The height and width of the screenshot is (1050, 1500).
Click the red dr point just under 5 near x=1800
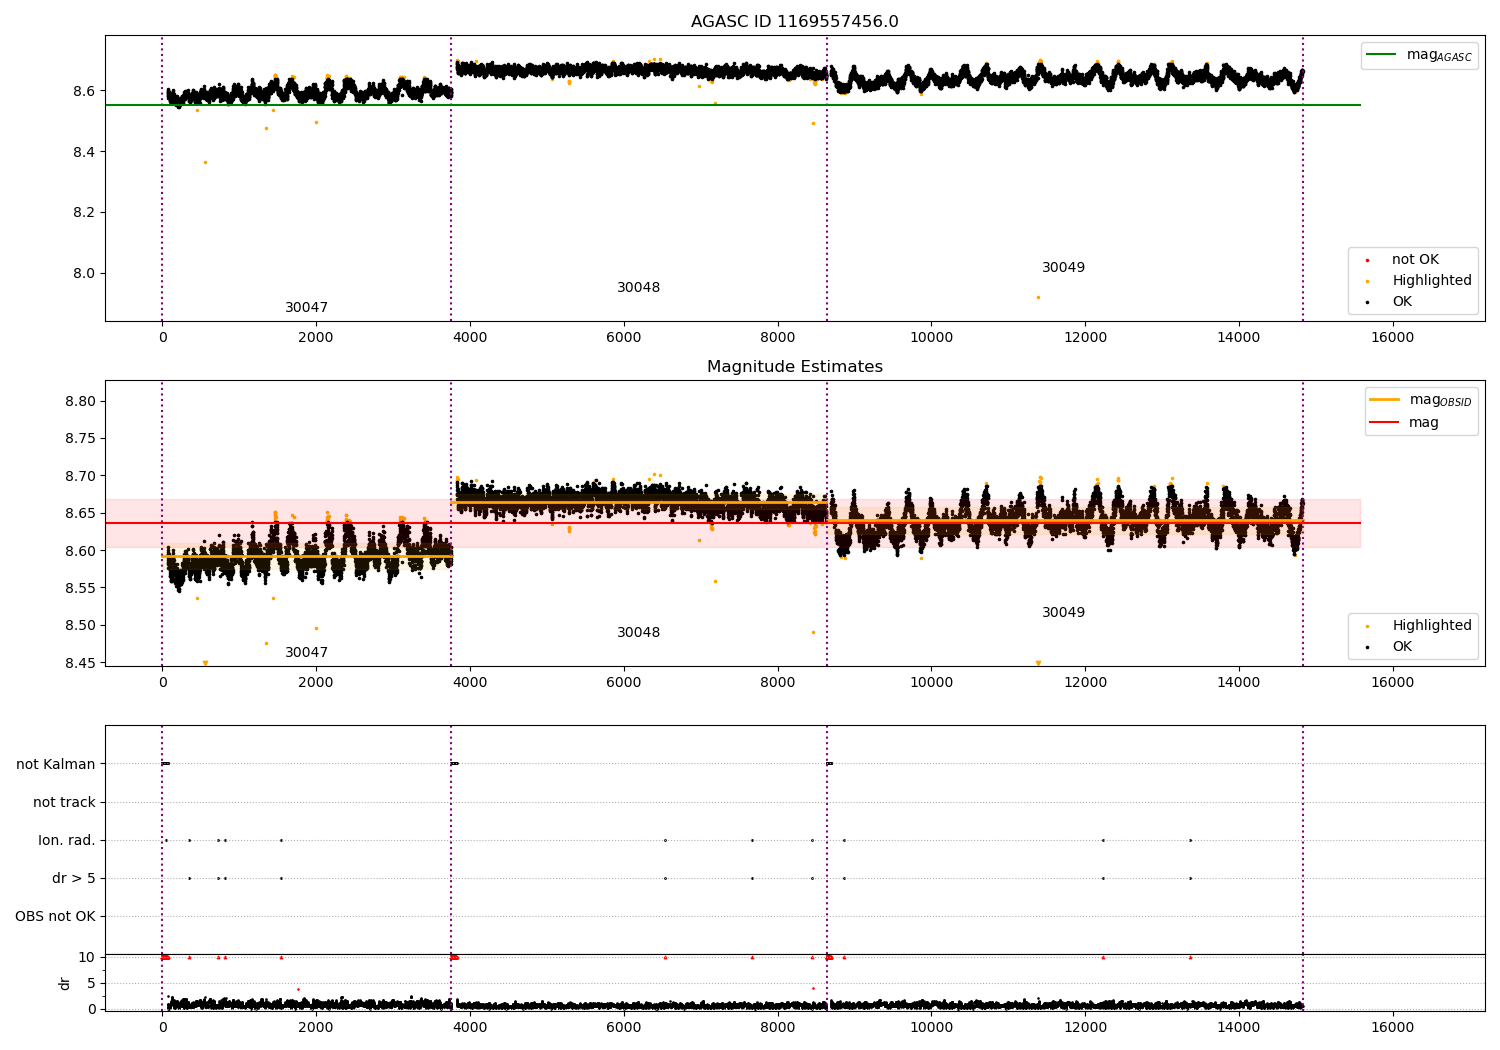298,990
